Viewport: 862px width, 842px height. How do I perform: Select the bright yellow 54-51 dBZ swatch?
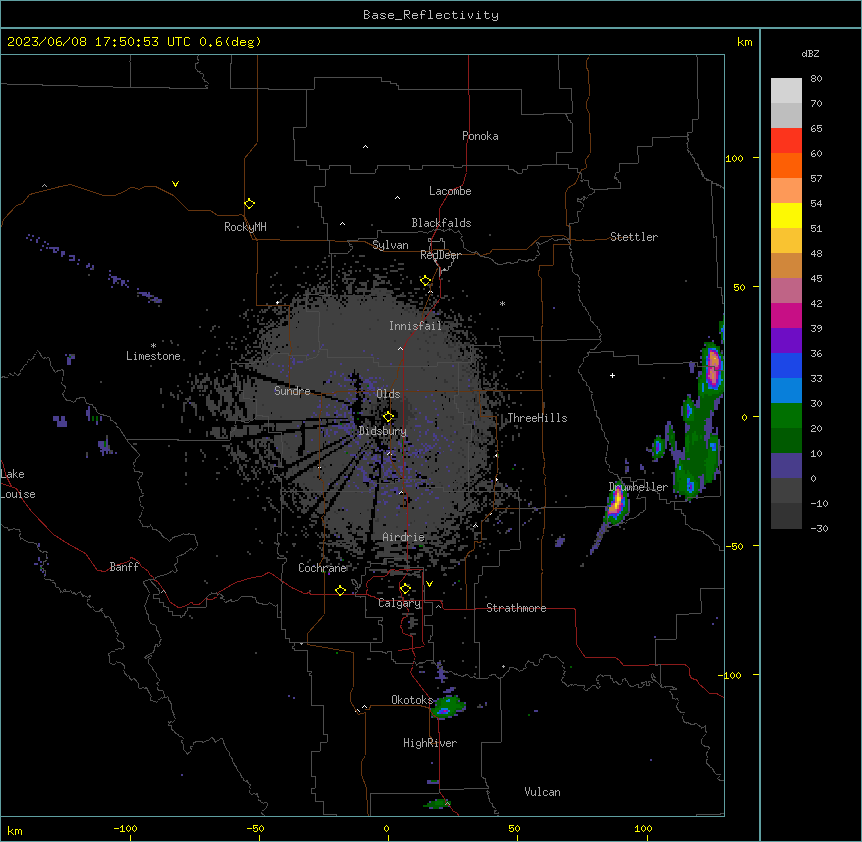click(786, 215)
